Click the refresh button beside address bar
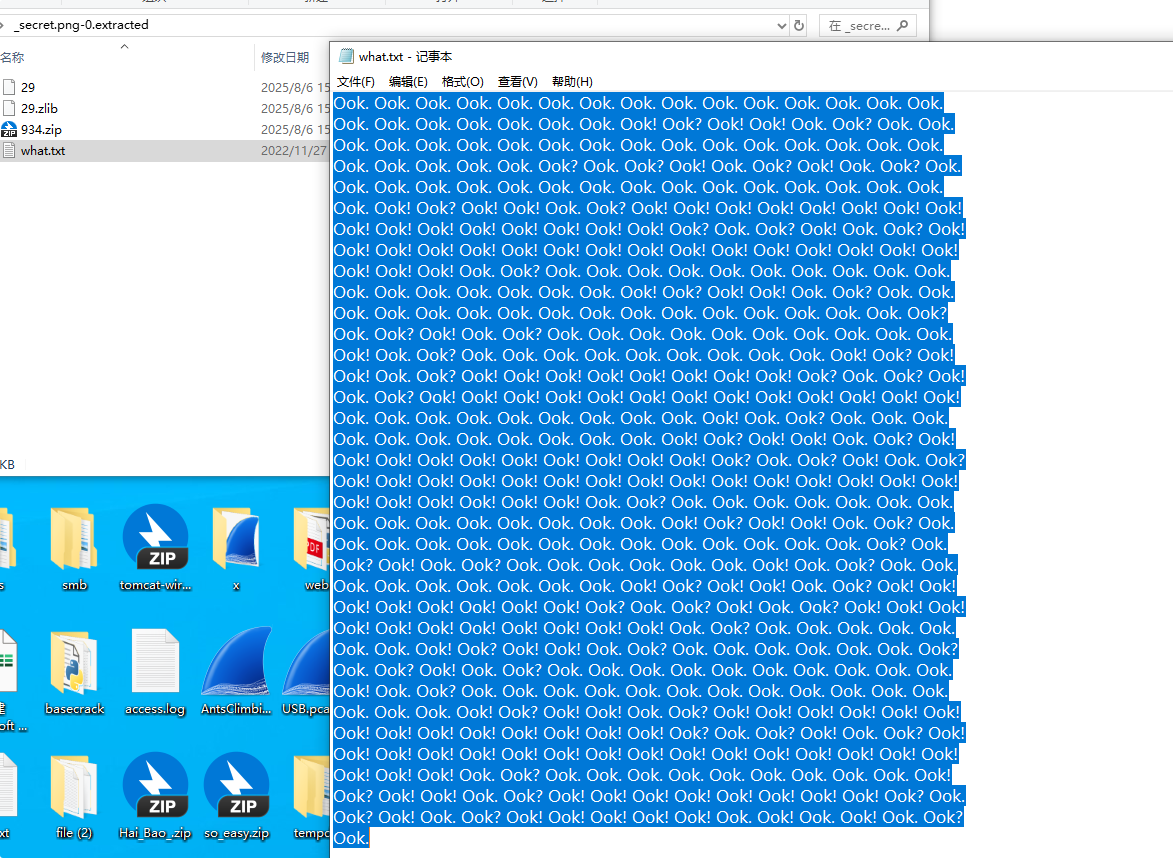This screenshot has width=1173, height=858. tap(799, 25)
